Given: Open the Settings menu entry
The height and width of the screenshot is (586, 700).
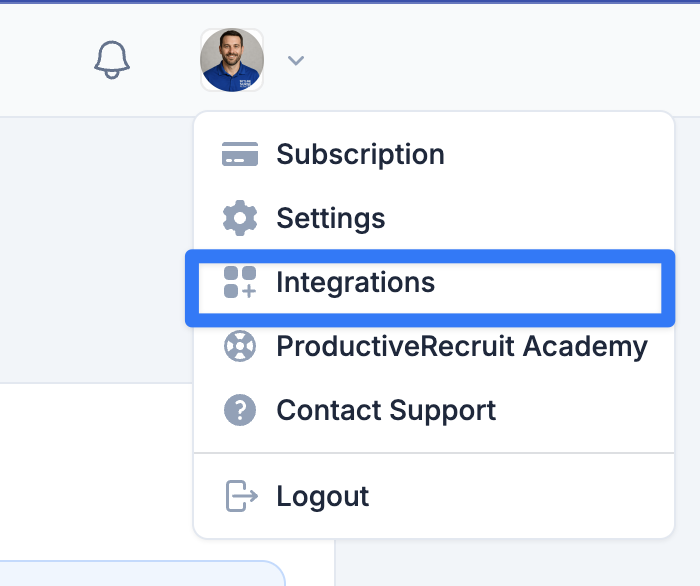Looking at the screenshot, I should tap(433, 218).
